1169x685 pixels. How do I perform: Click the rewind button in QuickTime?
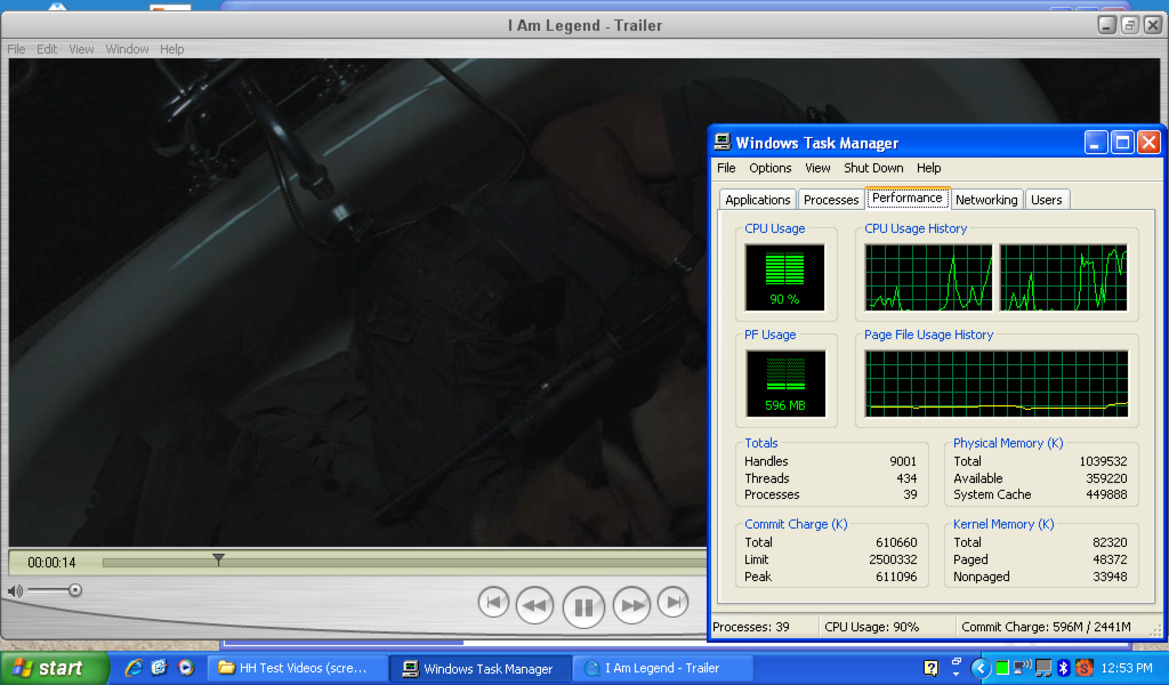coord(535,605)
